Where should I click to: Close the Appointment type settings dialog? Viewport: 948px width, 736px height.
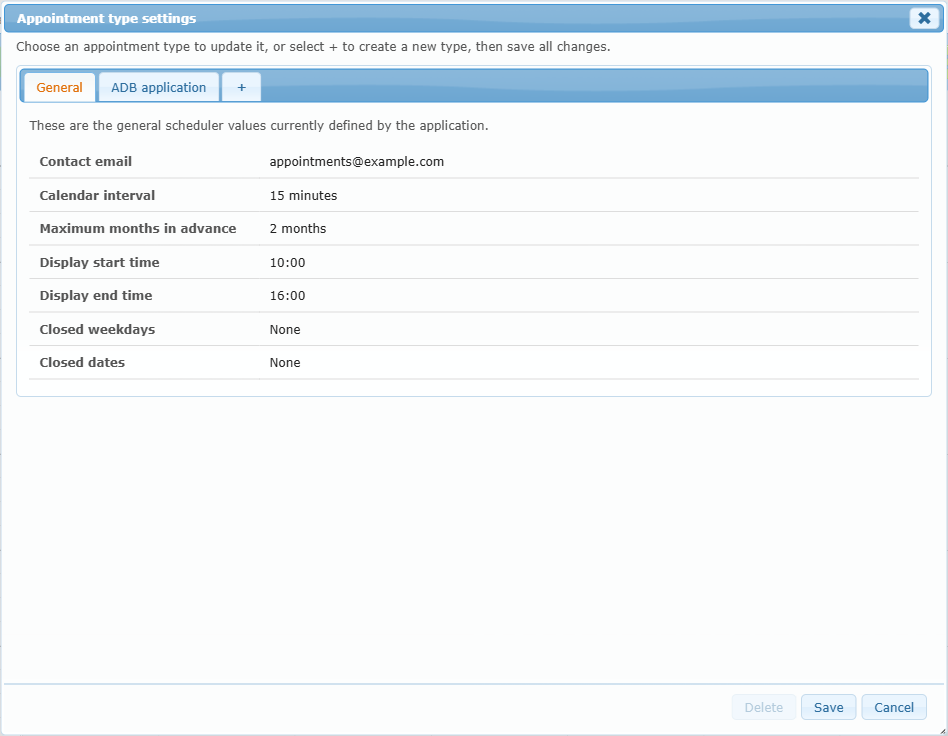click(924, 18)
